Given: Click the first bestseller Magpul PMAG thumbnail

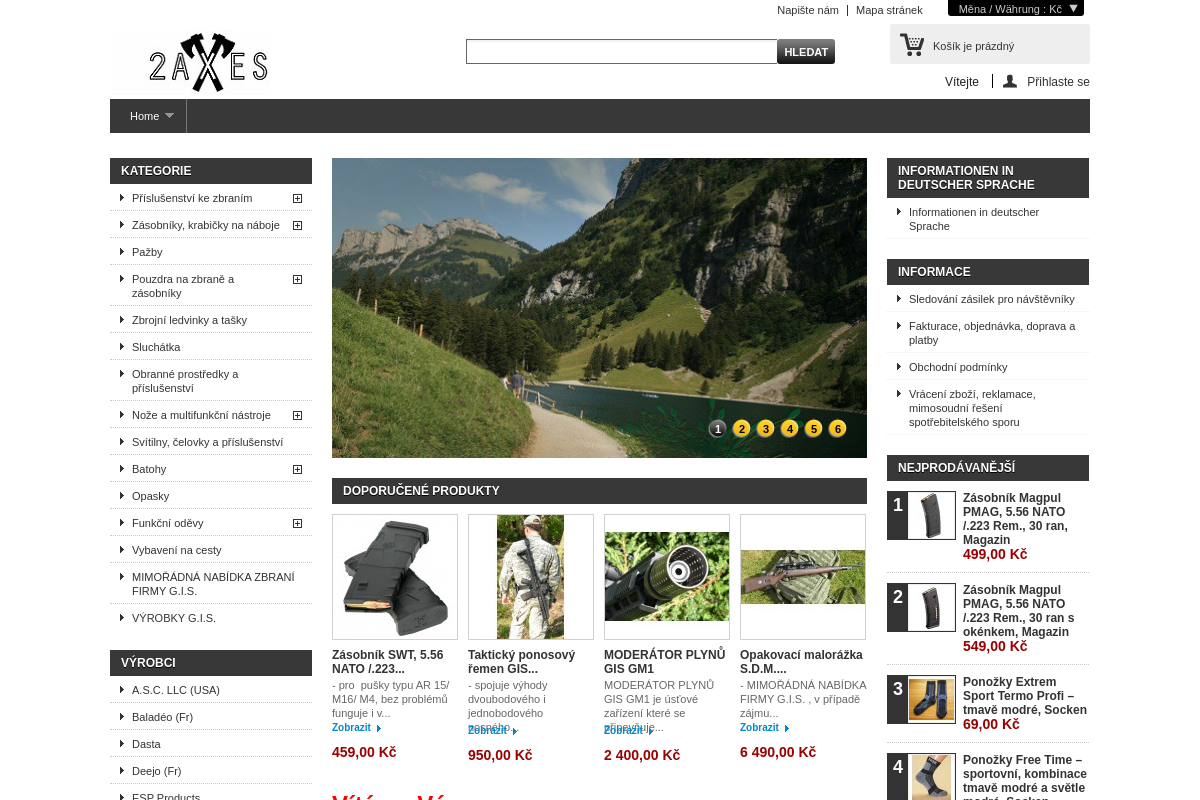Looking at the screenshot, I should [x=931, y=516].
